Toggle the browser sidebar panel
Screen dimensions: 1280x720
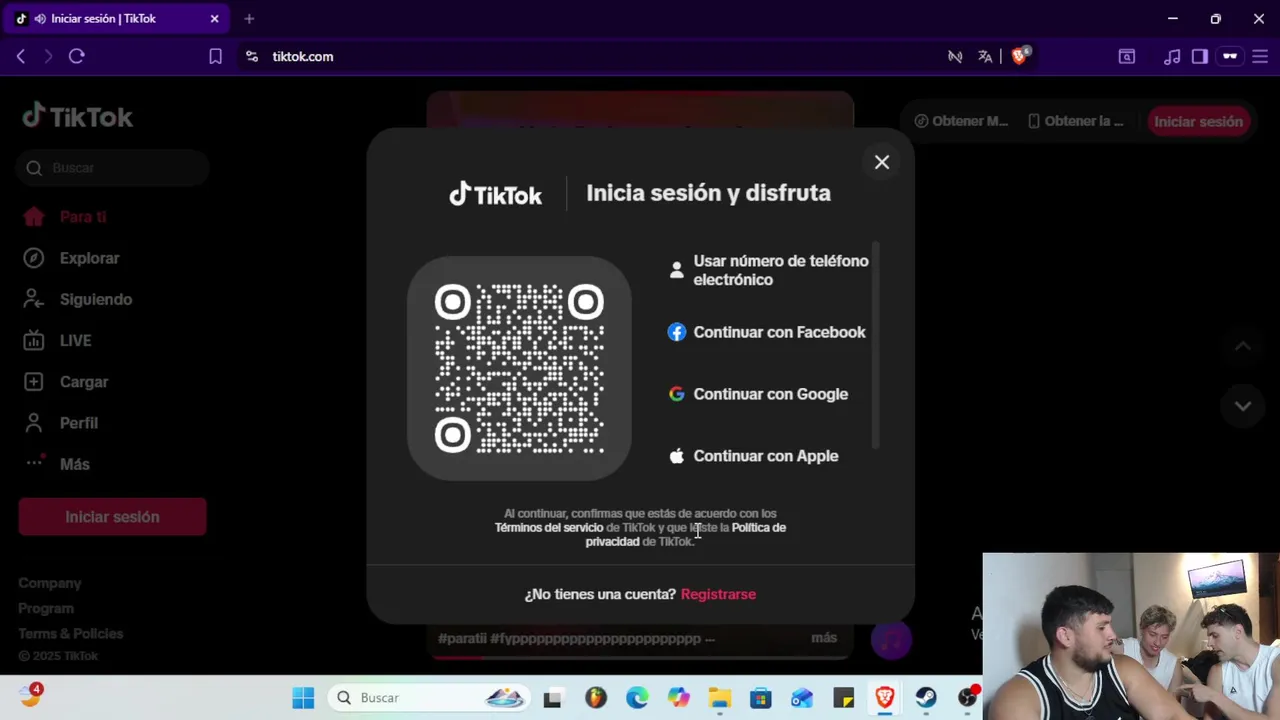[x=1200, y=57]
